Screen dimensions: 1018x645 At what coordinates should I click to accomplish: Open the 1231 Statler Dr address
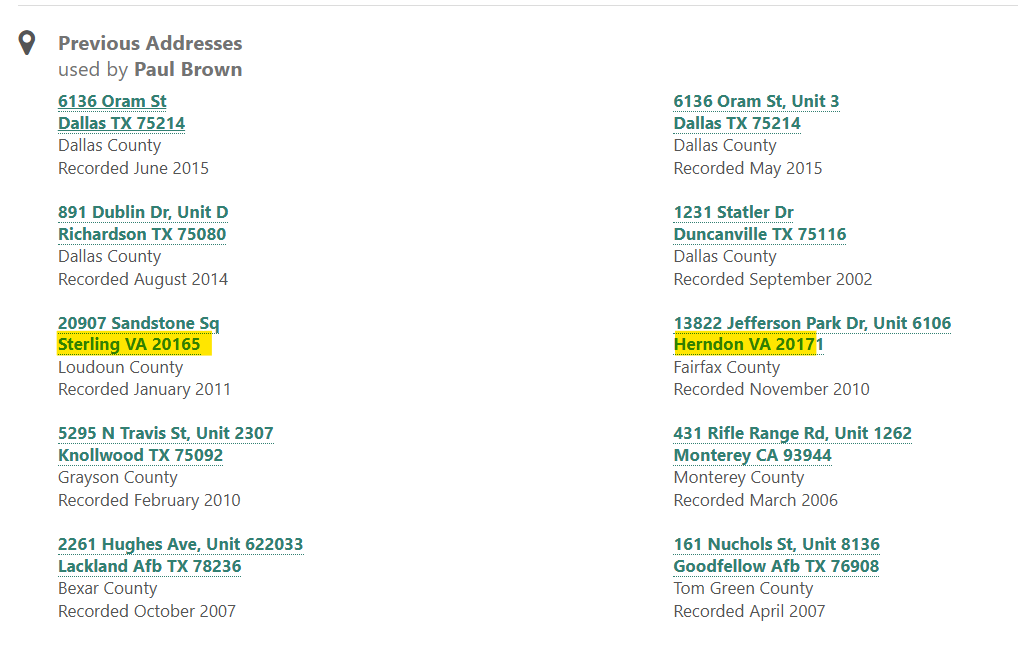point(733,212)
